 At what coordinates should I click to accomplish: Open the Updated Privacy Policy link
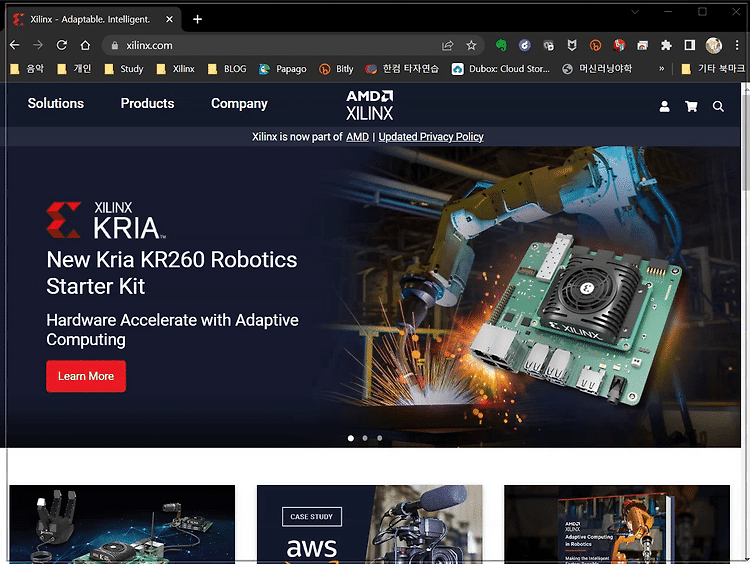[431, 137]
